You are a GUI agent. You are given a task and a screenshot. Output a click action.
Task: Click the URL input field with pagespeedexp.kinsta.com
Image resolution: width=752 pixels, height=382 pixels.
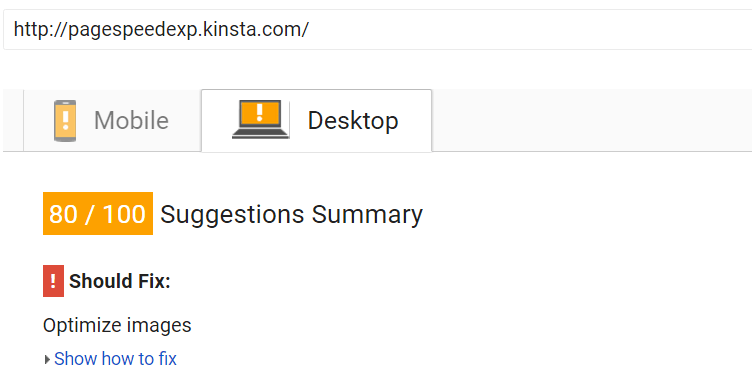[x=377, y=30]
